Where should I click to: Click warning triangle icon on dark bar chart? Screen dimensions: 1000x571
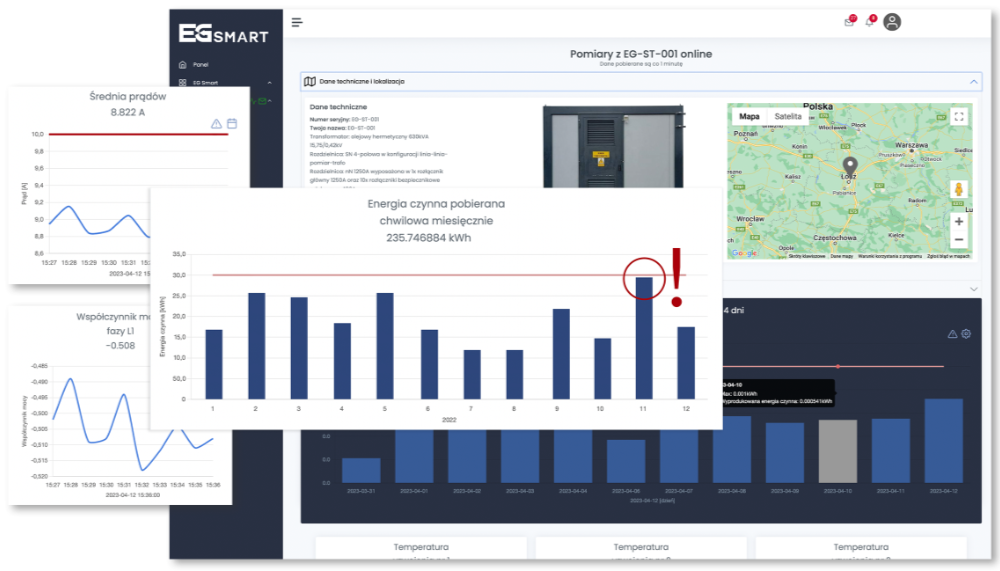[952, 334]
